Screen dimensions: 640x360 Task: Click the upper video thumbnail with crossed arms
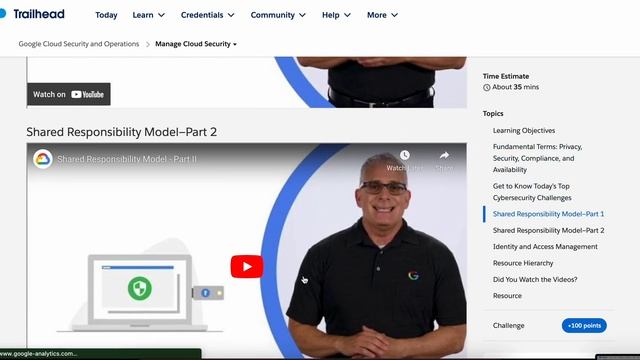click(247, 82)
